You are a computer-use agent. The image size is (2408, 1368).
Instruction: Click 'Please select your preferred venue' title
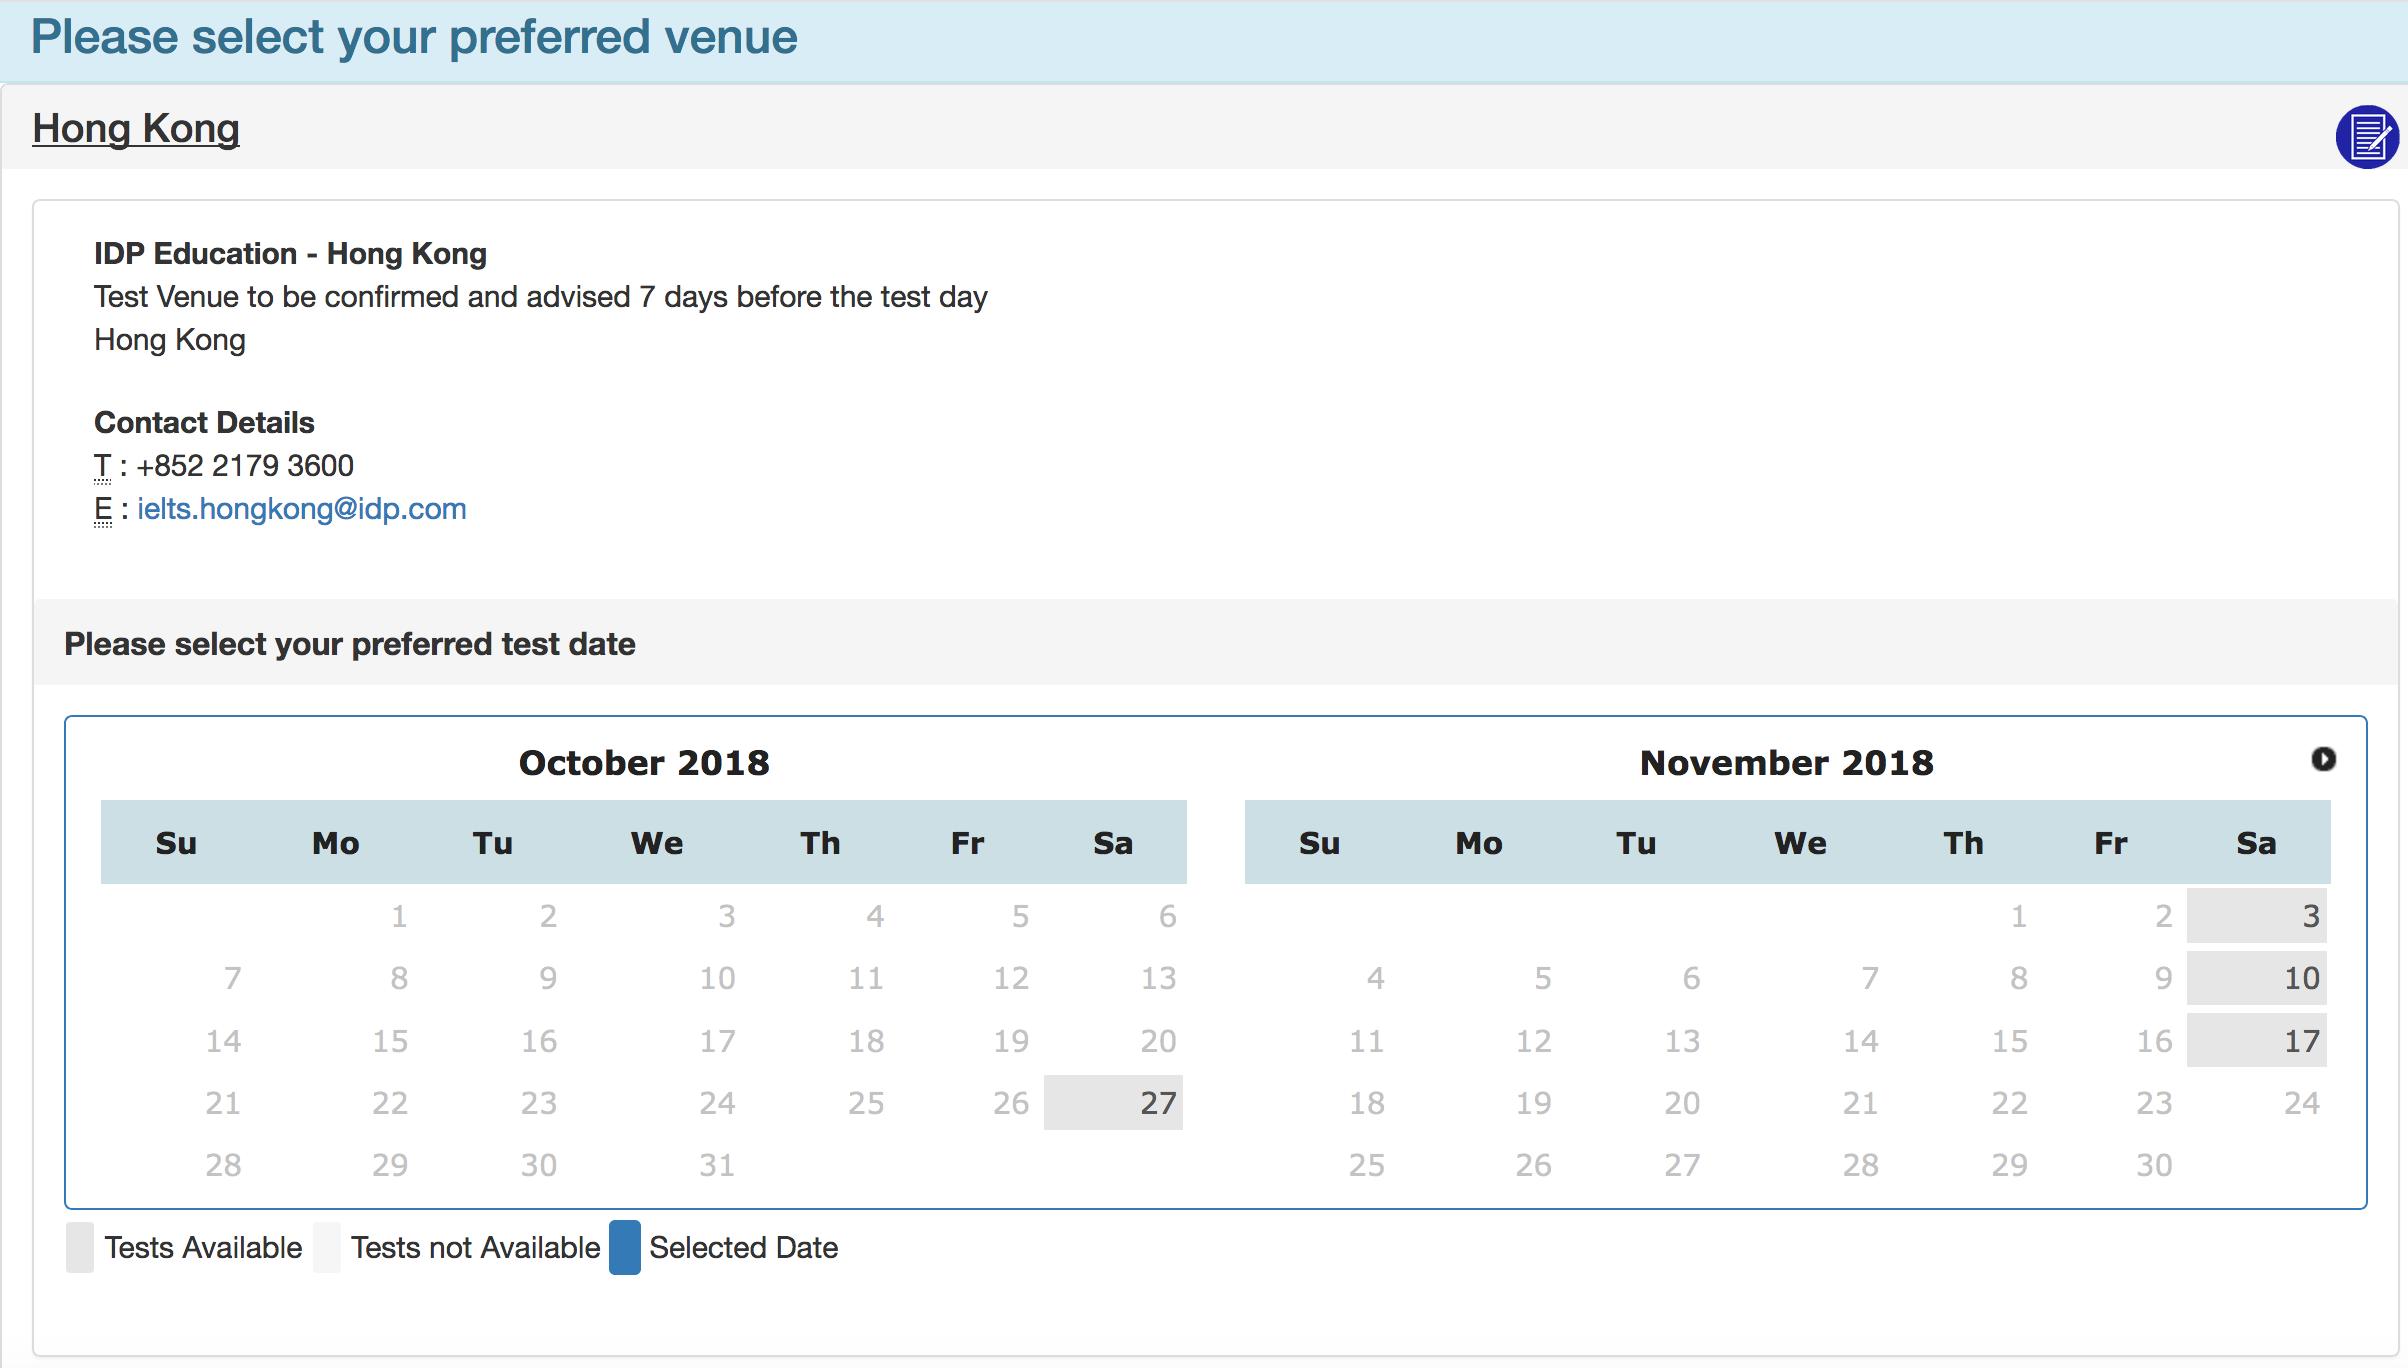point(414,38)
